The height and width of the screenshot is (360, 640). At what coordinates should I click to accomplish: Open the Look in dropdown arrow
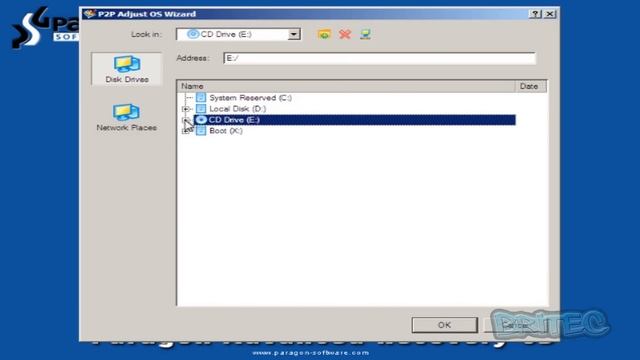pyautogui.click(x=294, y=34)
